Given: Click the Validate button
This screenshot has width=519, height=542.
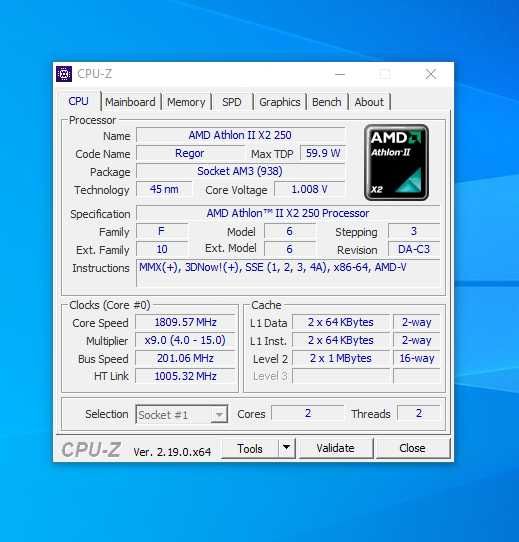Looking at the screenshot, I should pos(335,448).
